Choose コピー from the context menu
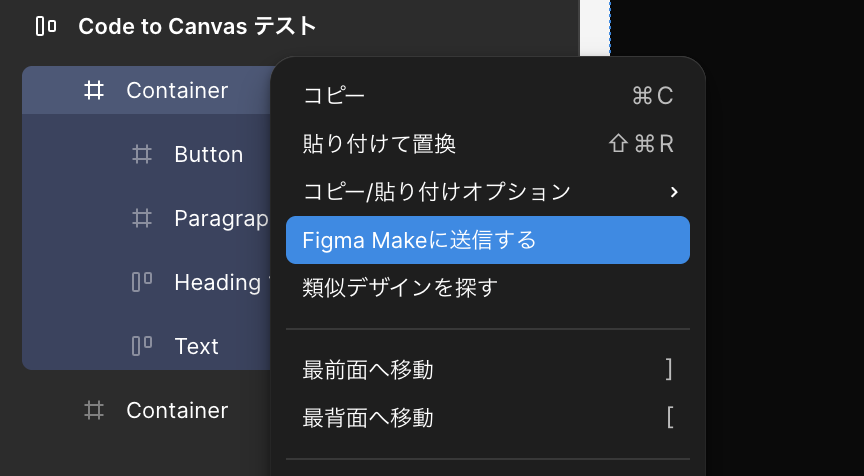 [334, 95]
